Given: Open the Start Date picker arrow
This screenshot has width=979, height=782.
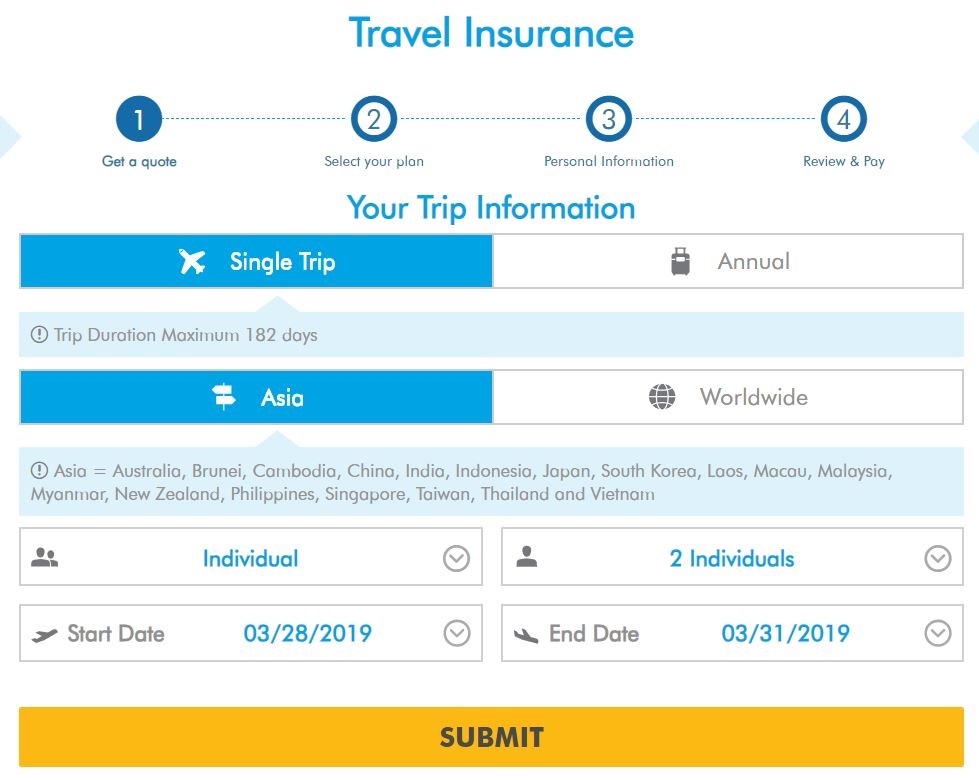Looking at the screenshot, I should [456, 633].
